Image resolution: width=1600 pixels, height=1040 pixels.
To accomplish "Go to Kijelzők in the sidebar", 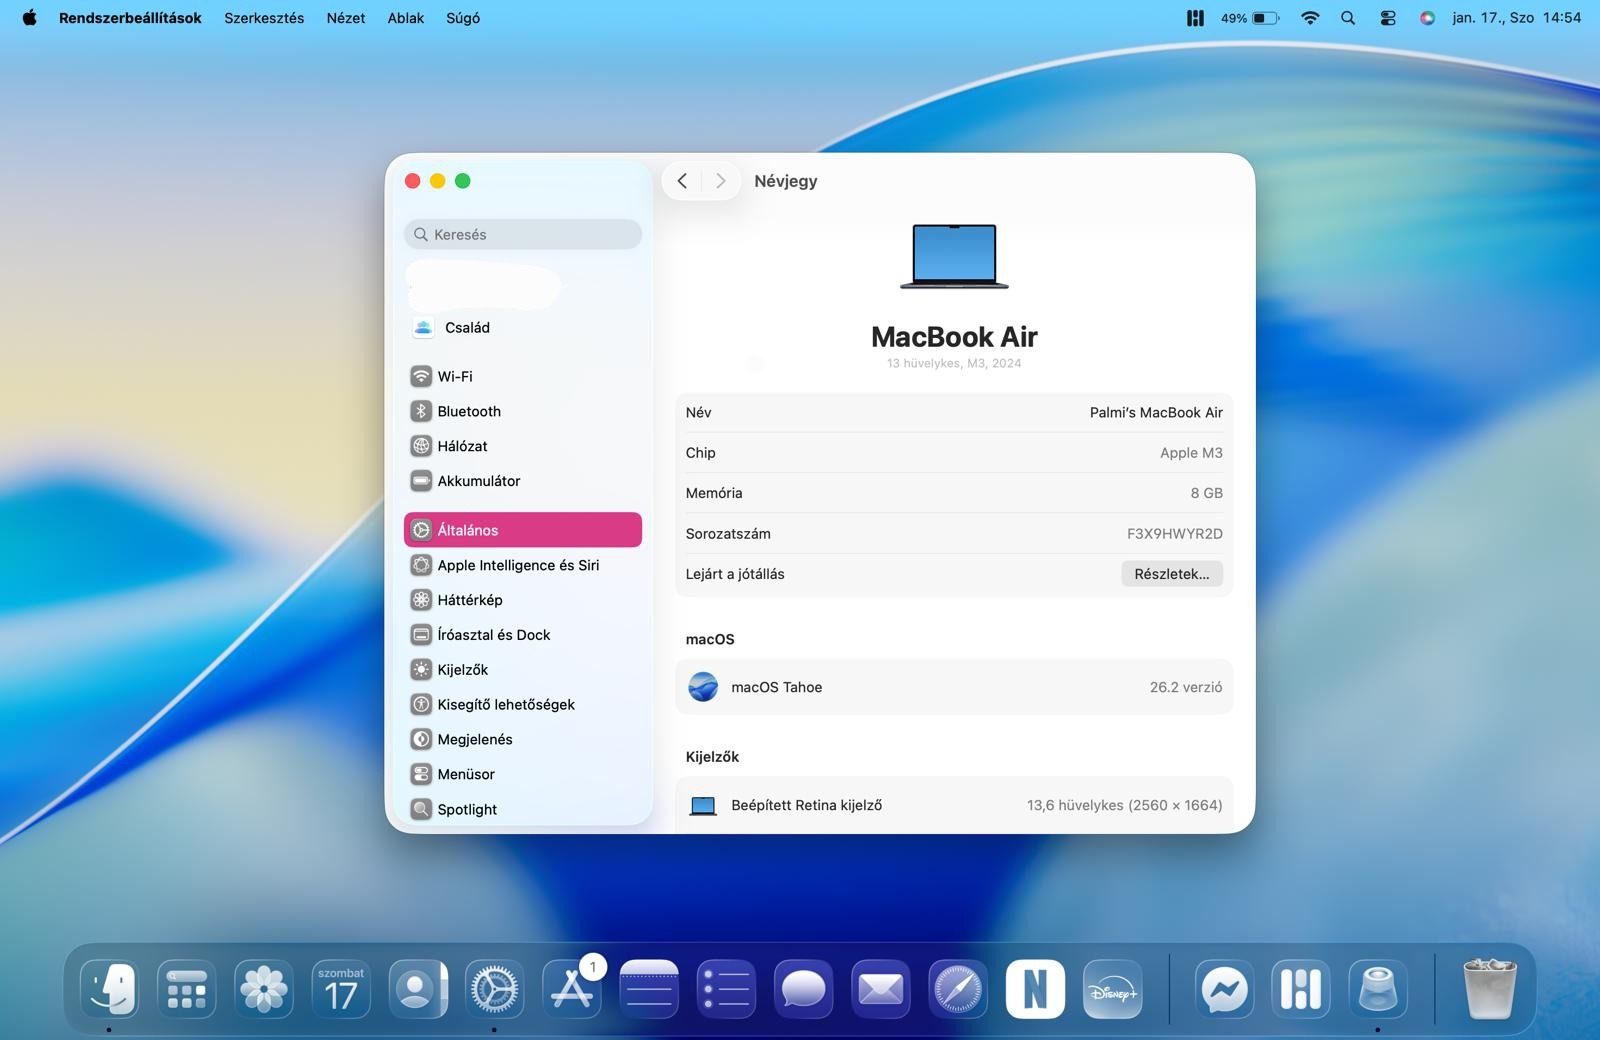I will [523, 670].
